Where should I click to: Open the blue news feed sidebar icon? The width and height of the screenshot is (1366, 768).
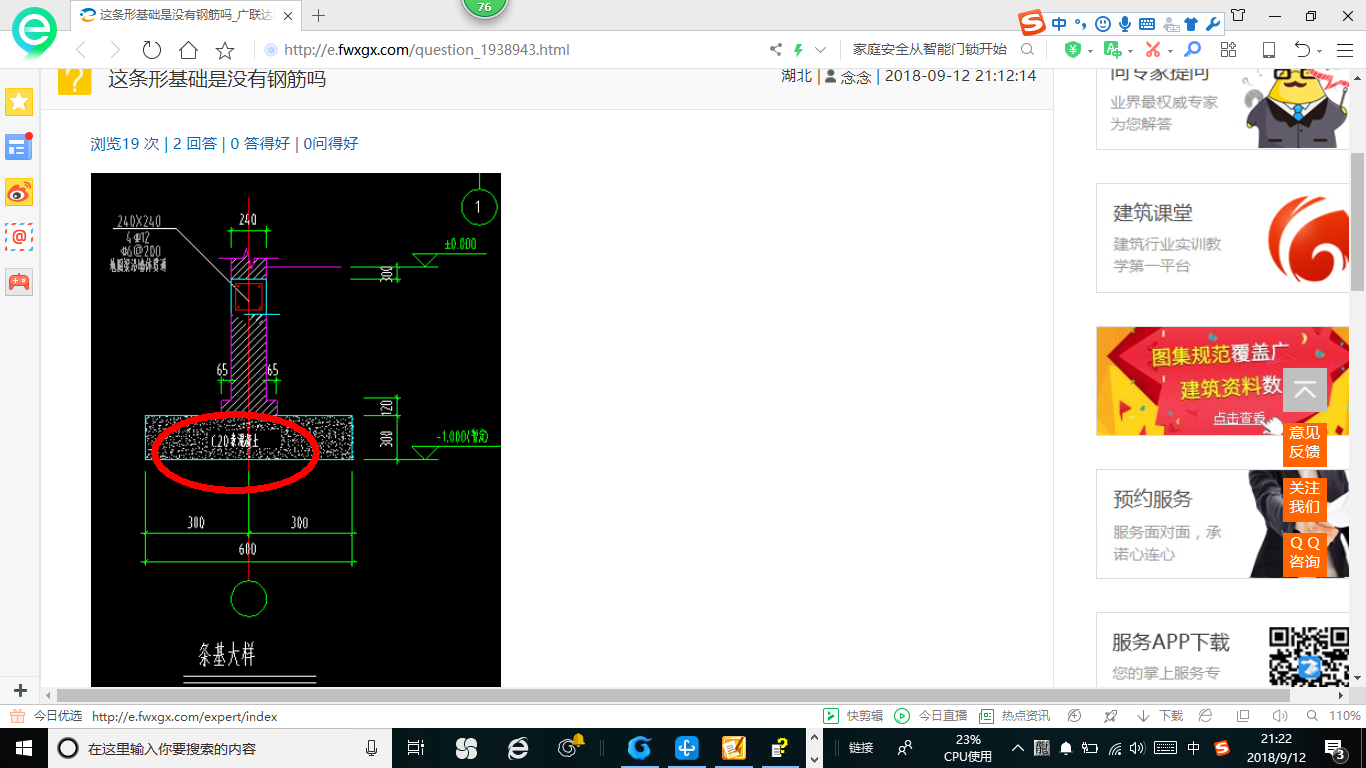pyautogui.click(x=19, y=147)
